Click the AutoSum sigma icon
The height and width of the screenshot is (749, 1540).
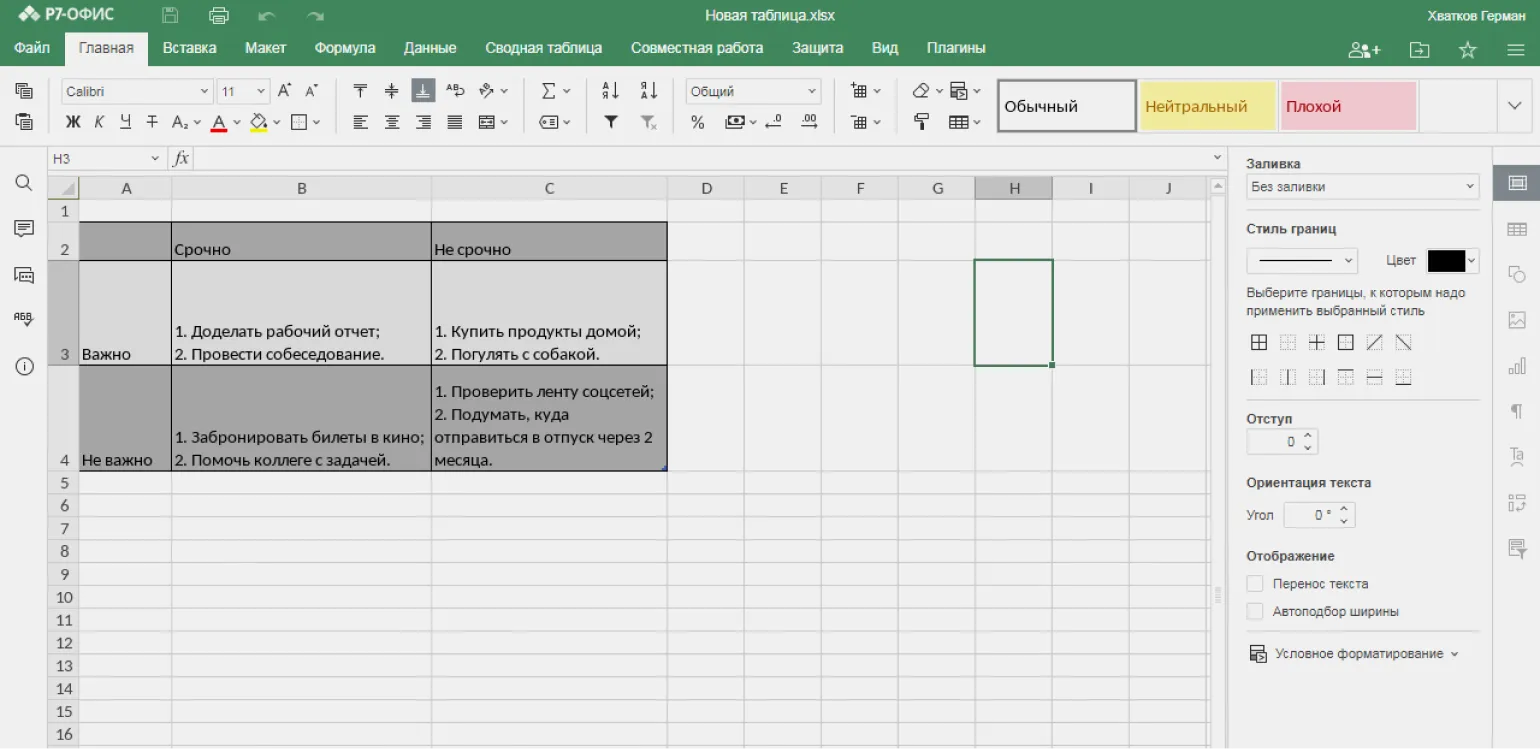[x=549, y=91]
